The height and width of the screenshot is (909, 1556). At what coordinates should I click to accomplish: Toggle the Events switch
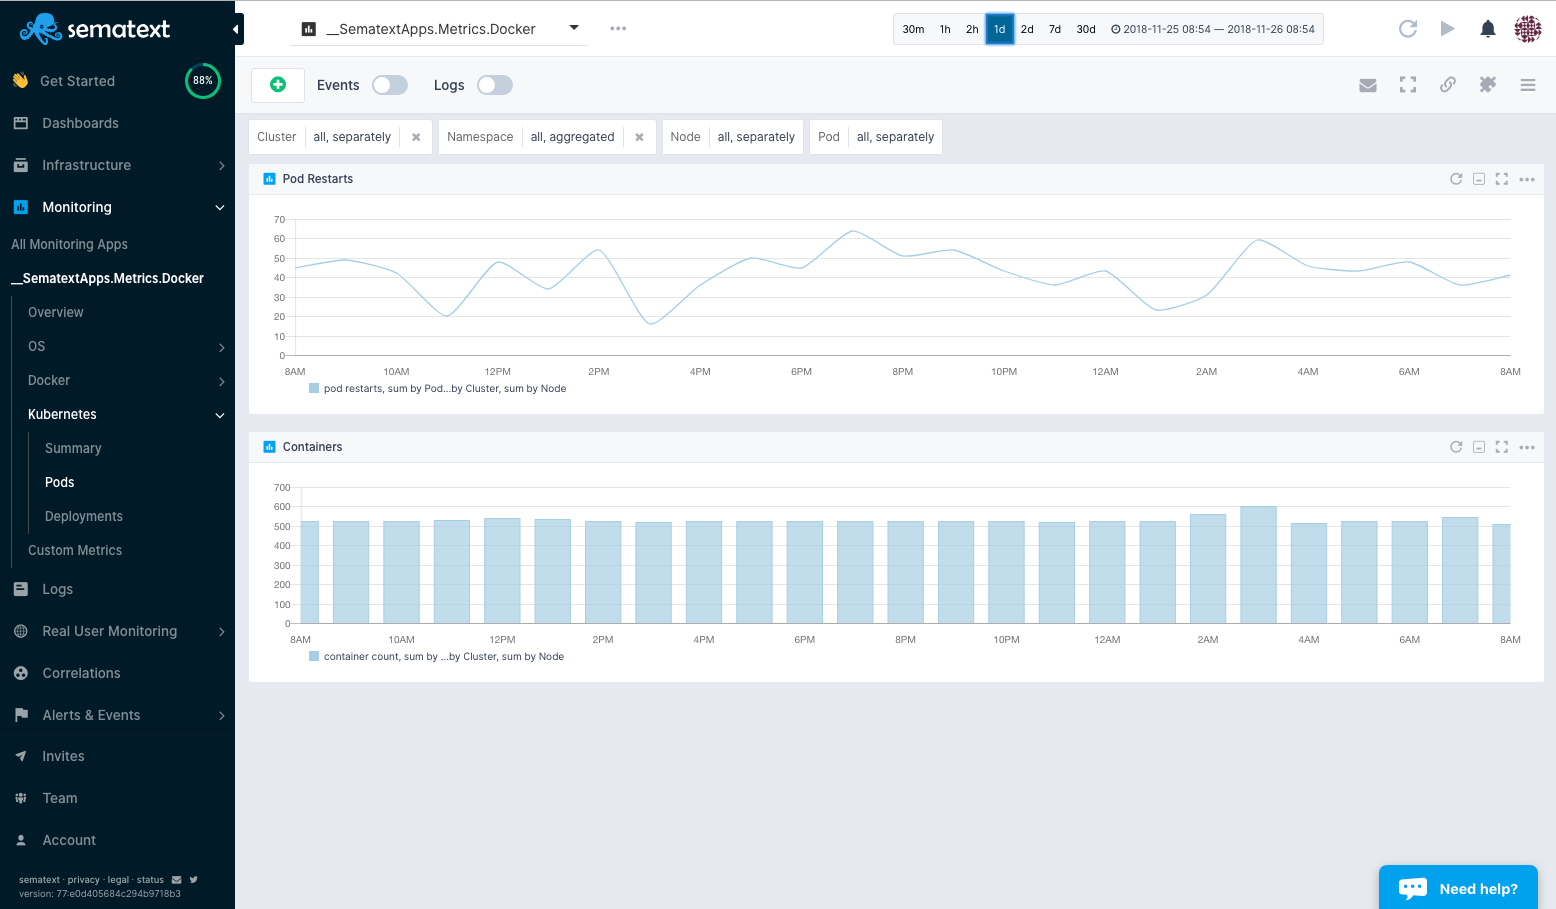tap(390, 85)
